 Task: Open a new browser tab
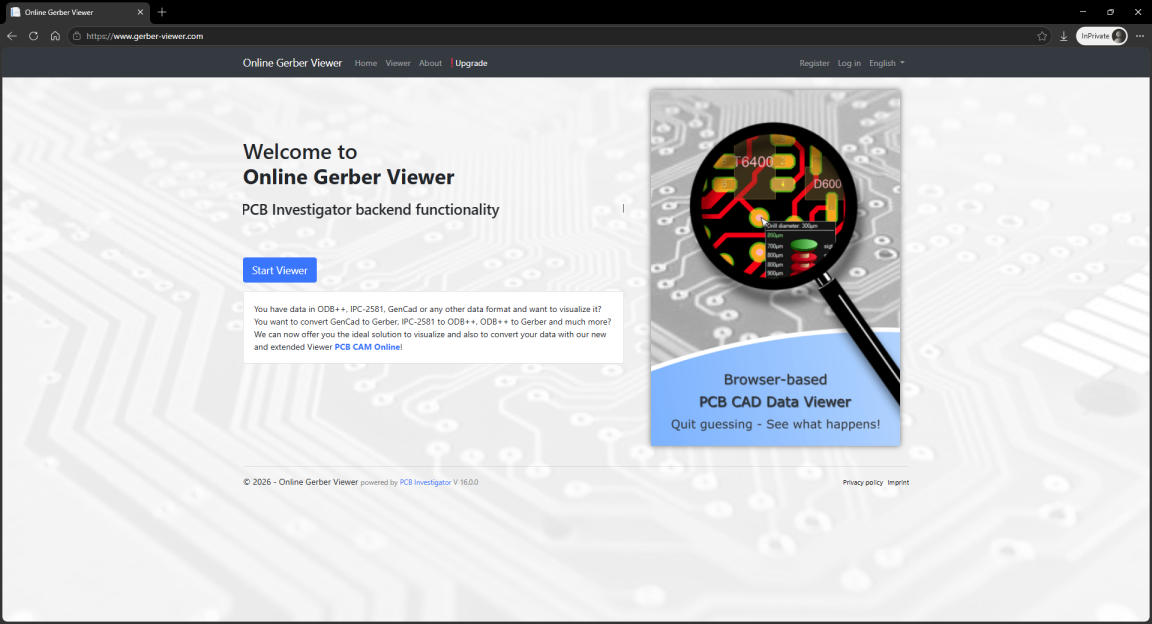coord(162,12)
